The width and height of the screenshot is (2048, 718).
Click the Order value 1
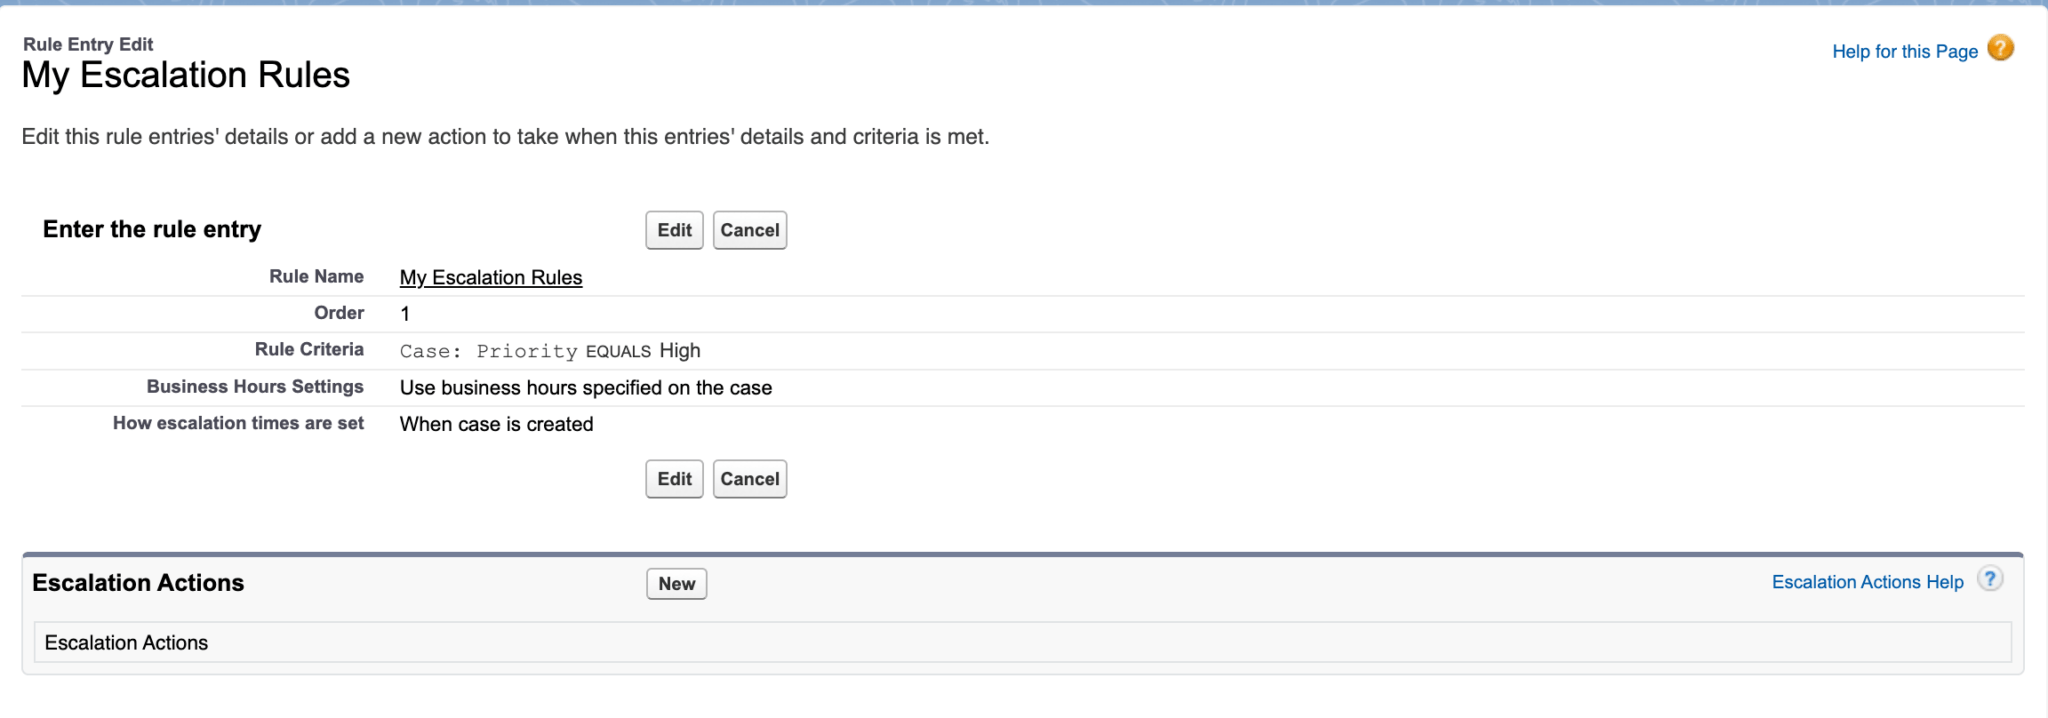(x=405, y=314)
